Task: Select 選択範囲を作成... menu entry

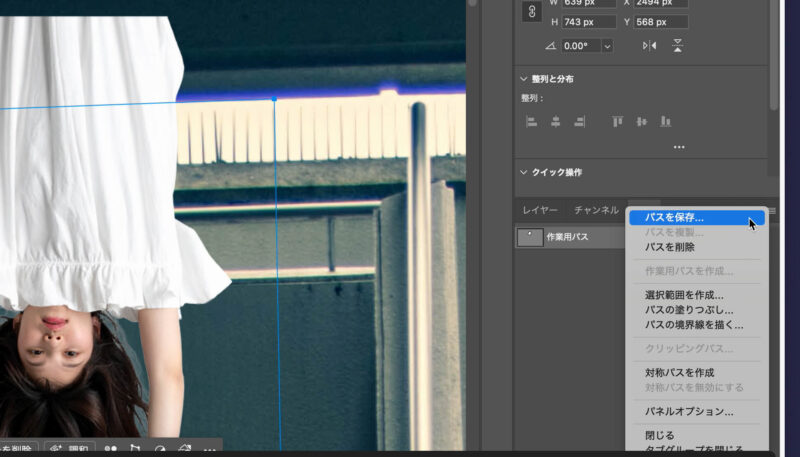Action: coord(684,295)
